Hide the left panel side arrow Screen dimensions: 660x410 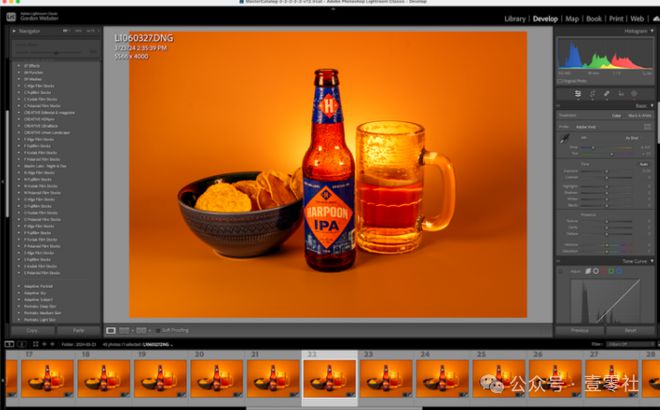pyautogui.click(x=2, y=182)
